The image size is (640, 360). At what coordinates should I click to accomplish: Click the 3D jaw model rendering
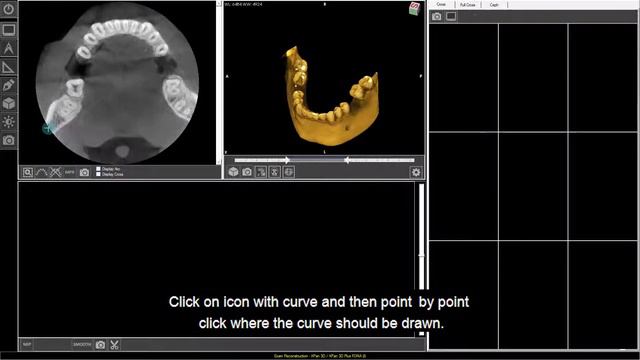coord(332,97)
